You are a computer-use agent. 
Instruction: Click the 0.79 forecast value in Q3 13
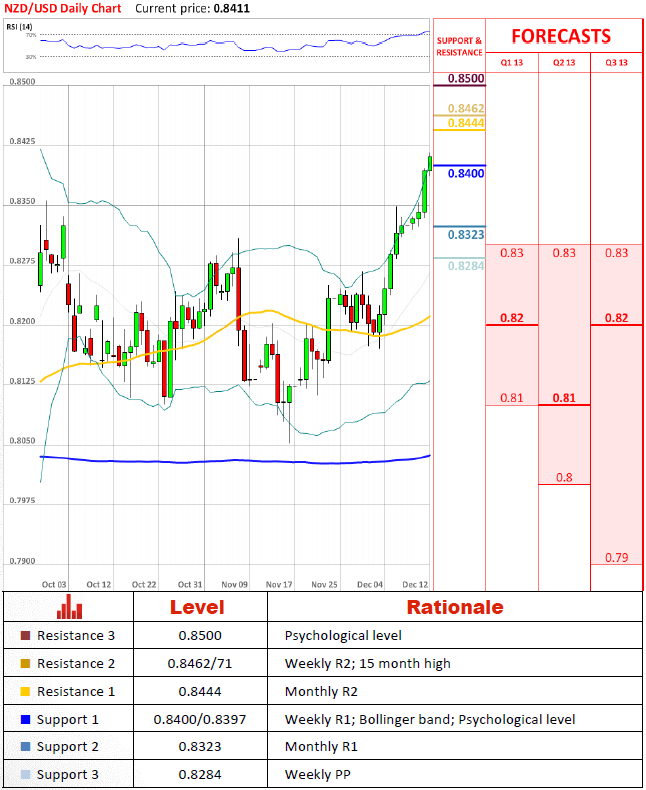tap(617, 557)
